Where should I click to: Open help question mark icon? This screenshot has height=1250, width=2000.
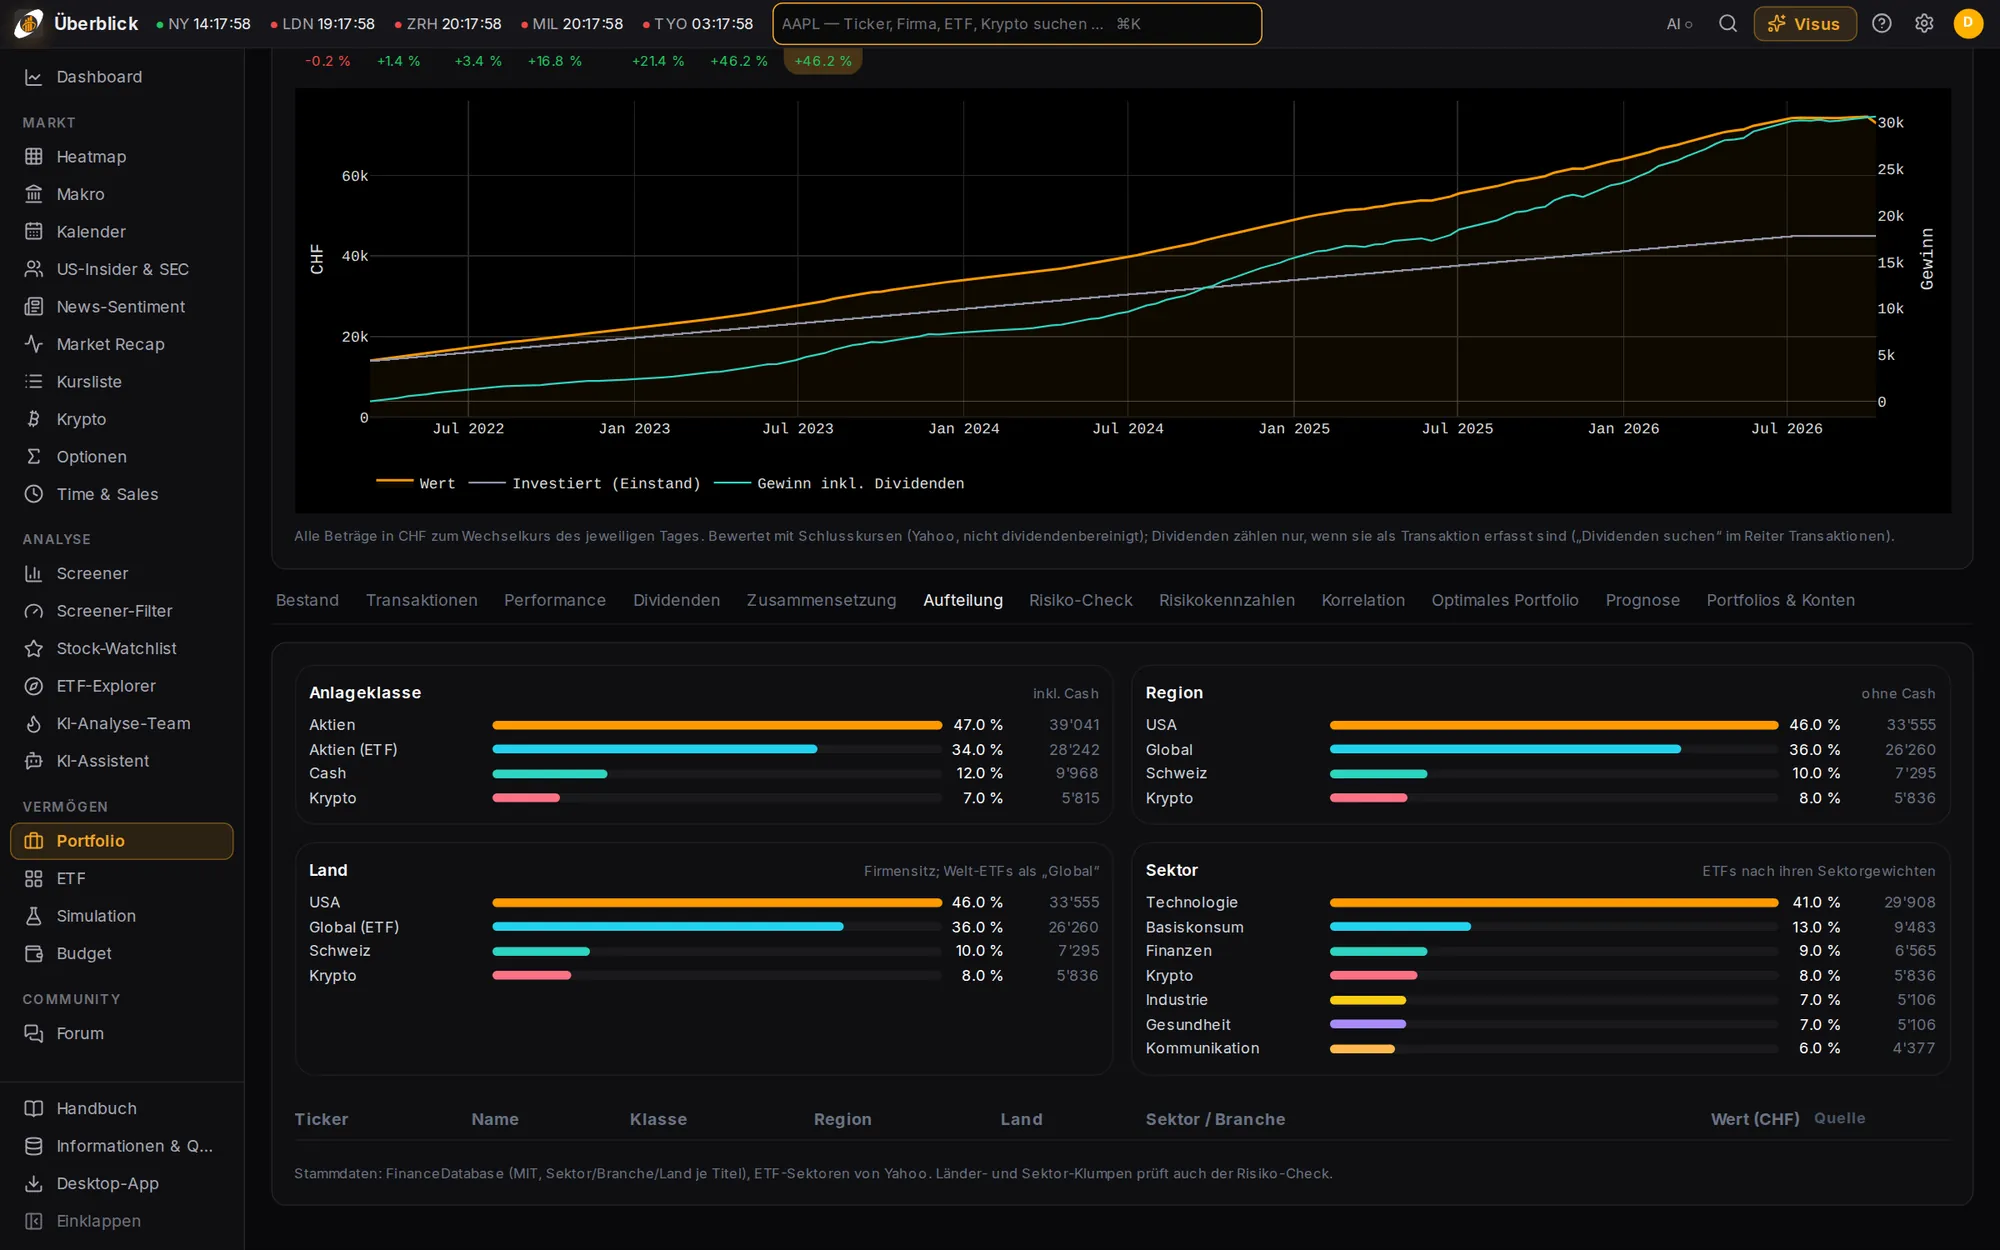pyautogui.click(x=1882, y=24)
